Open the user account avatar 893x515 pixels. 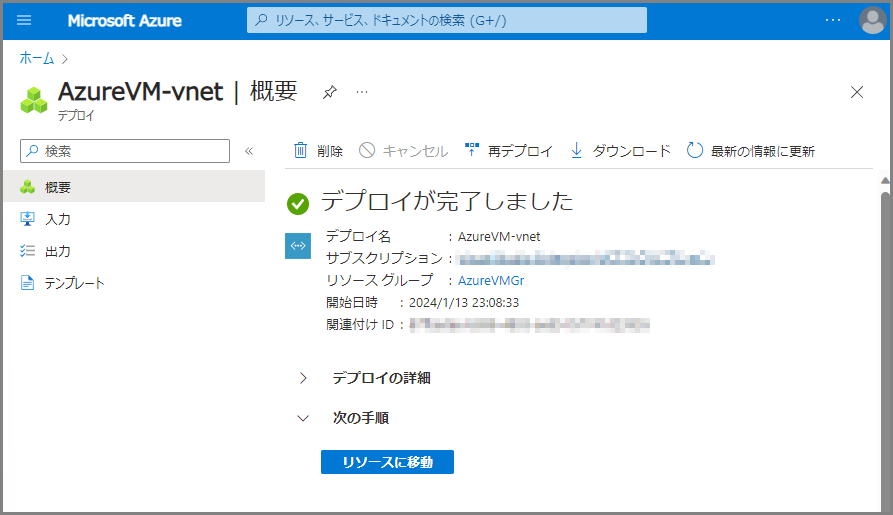(872, 21)
